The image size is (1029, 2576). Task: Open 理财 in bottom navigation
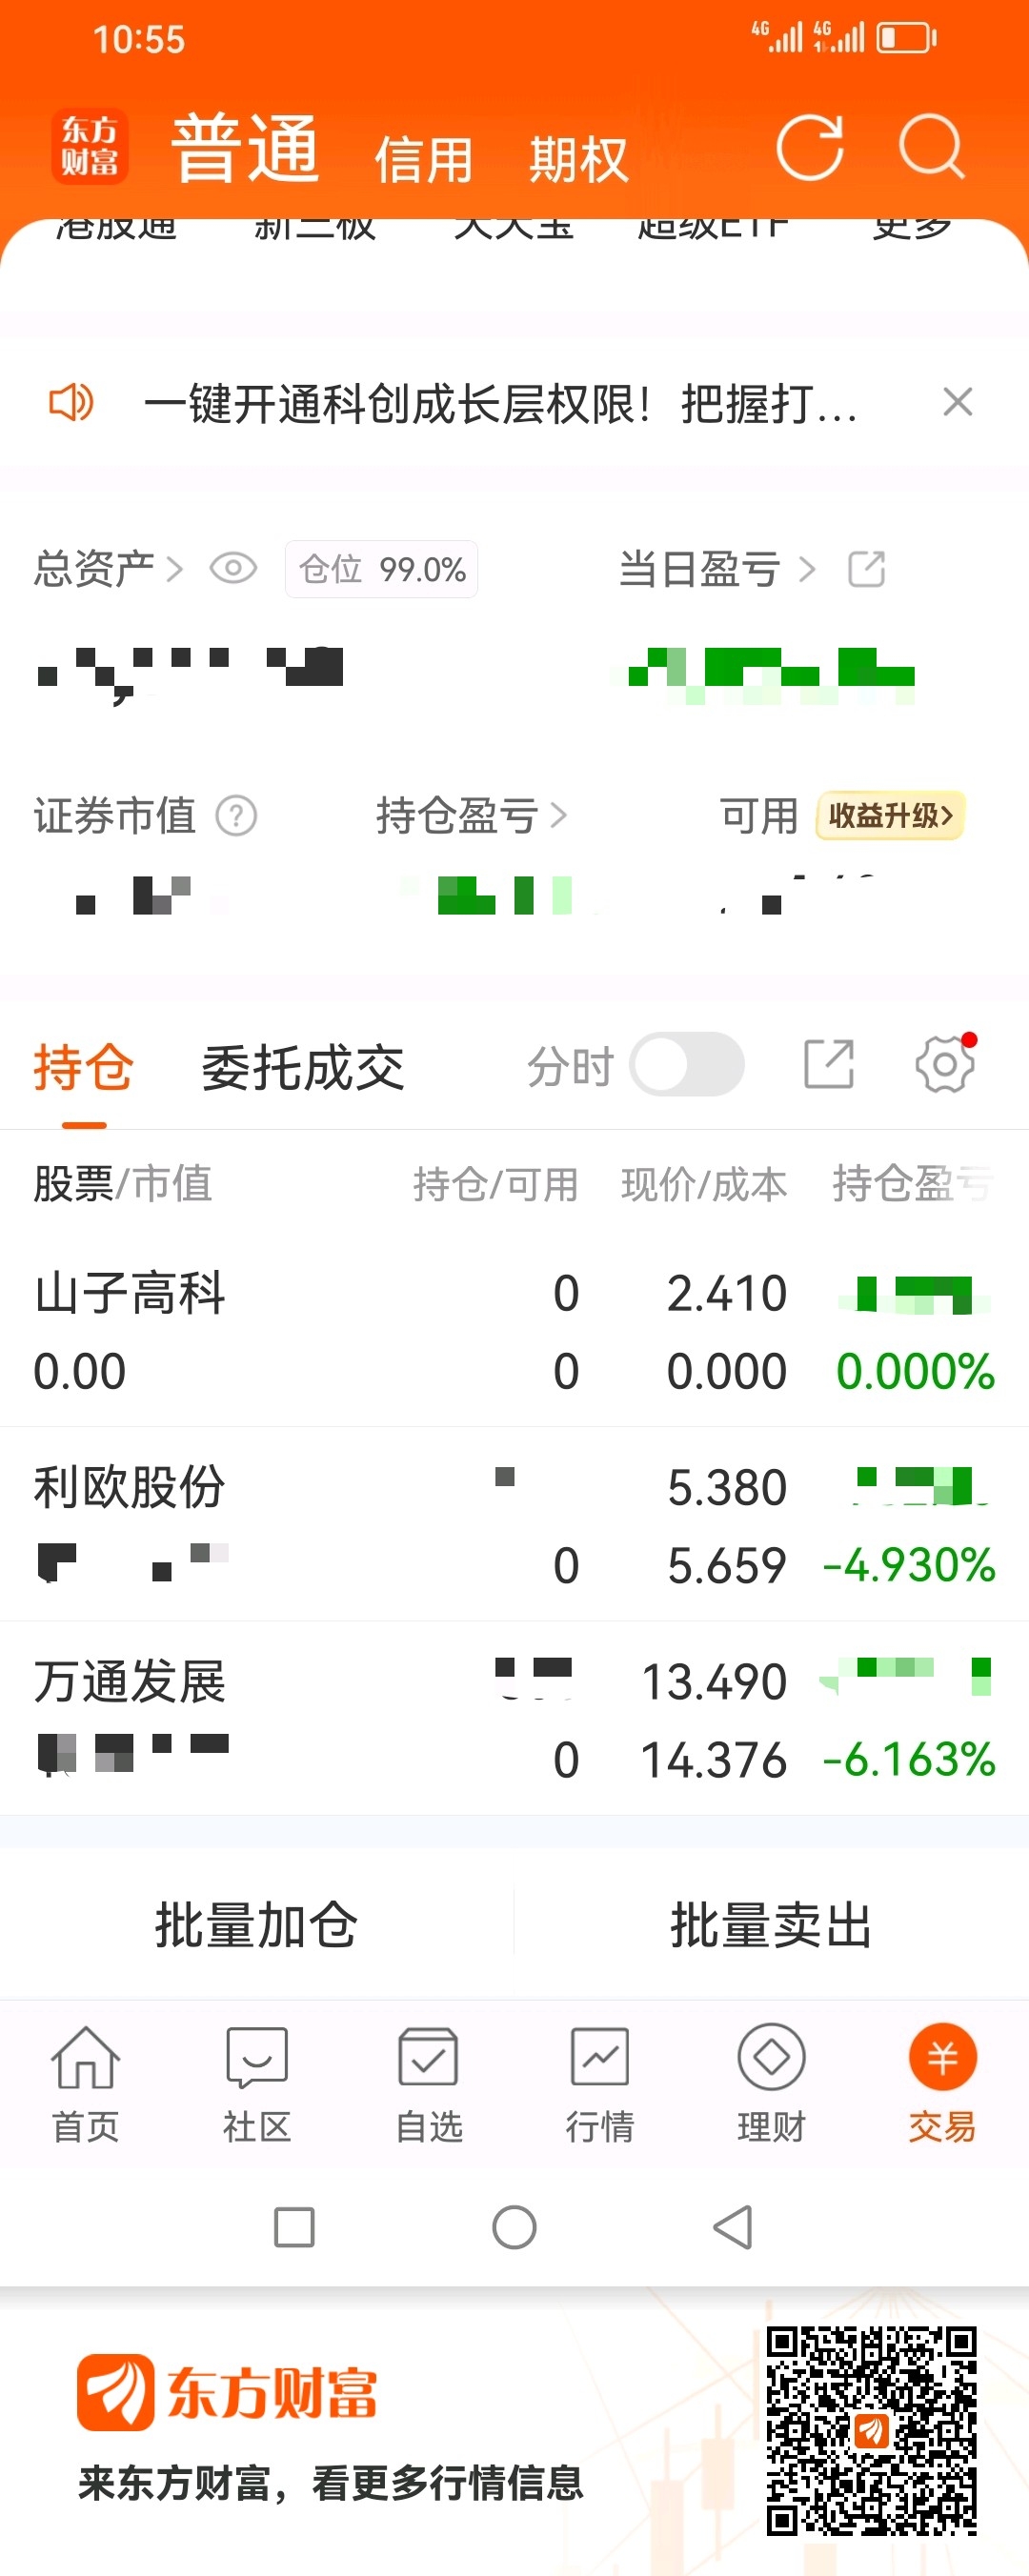tap(771, 2086)
